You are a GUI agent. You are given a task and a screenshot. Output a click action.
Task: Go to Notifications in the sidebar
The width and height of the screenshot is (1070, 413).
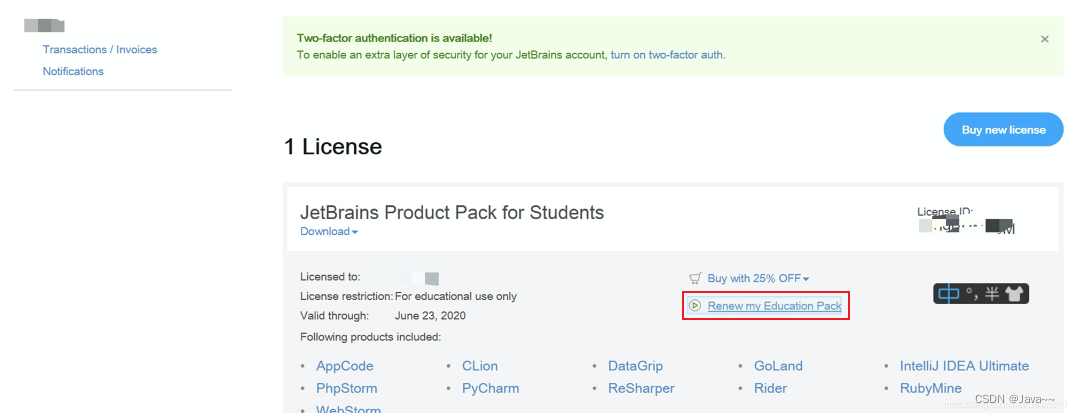pos(73,71)
